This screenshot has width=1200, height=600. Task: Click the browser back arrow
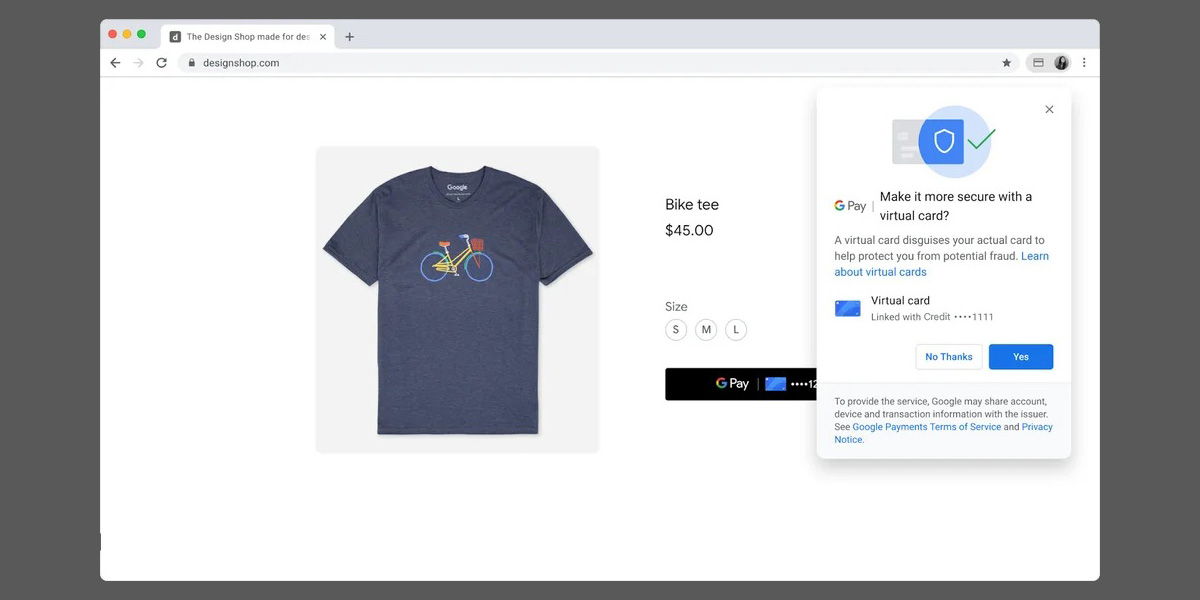(115, 63)
